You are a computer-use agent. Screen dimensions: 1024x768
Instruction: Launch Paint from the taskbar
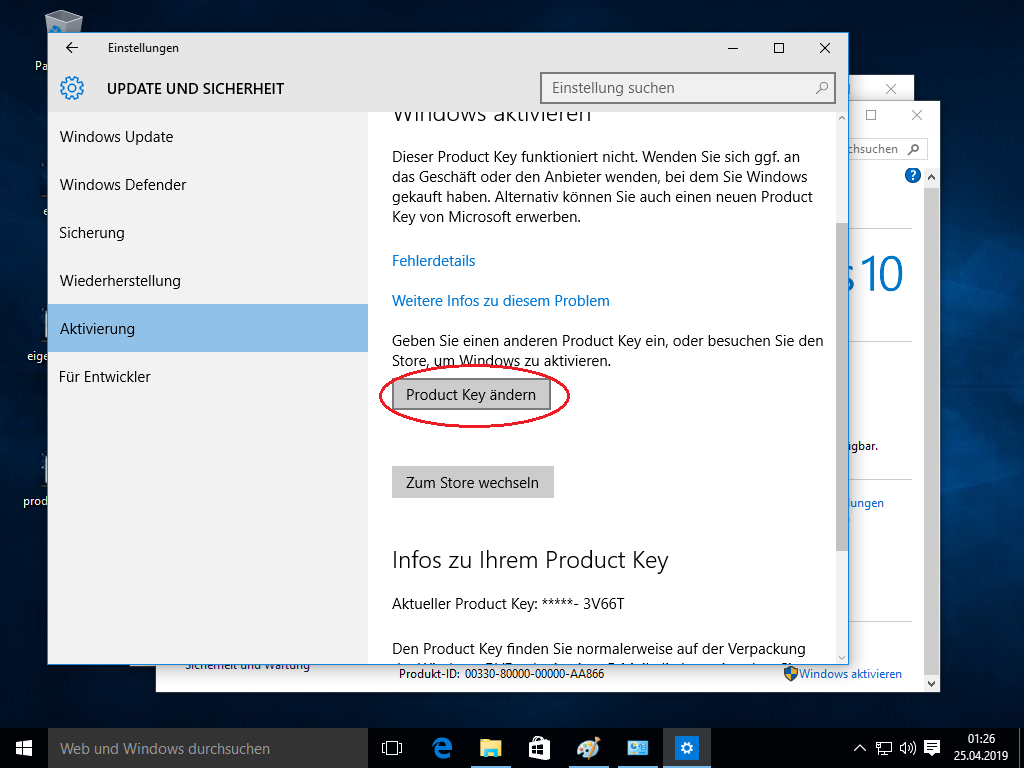[x=588, y=747]
